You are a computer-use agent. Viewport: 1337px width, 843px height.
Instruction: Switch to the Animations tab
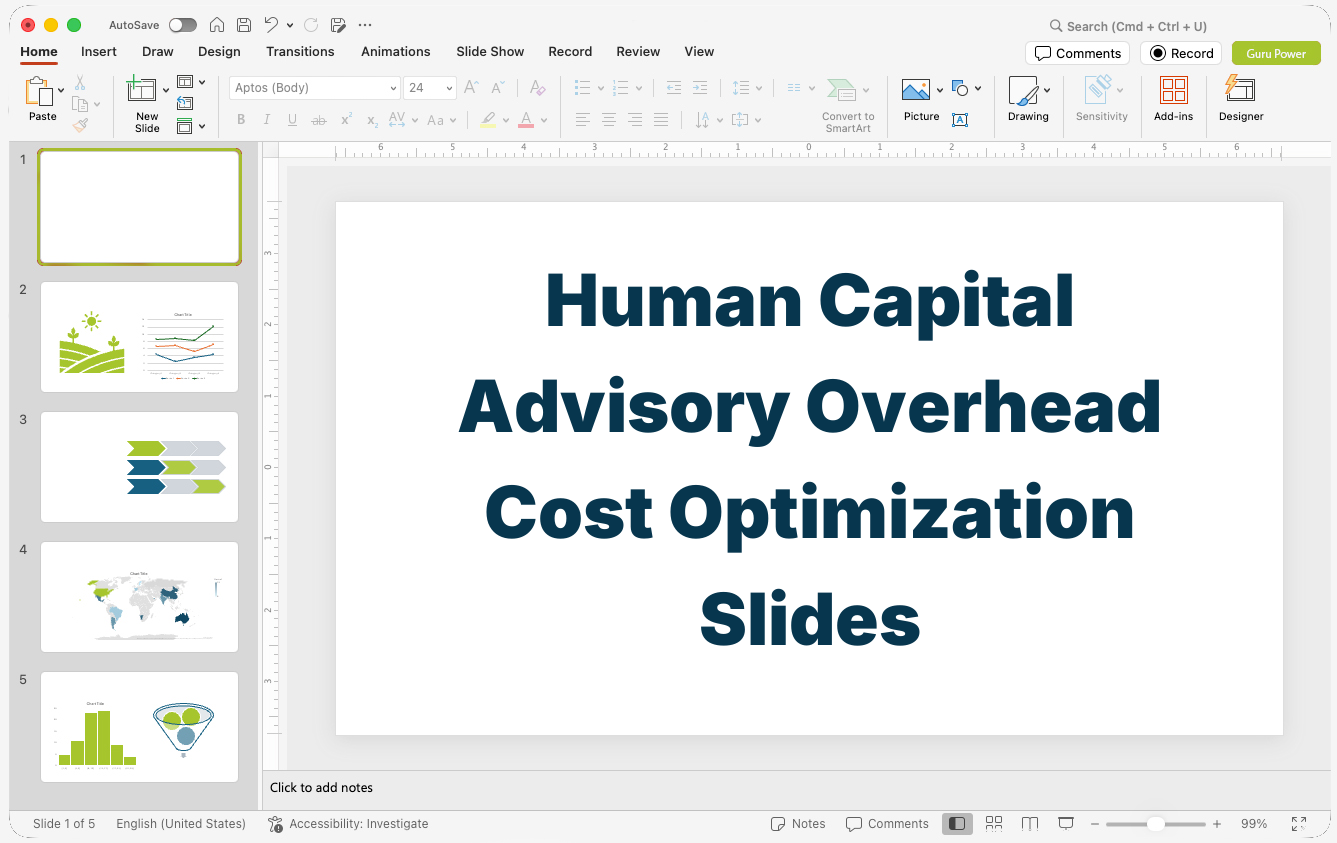pyautogui.click(x=396, y=52)
